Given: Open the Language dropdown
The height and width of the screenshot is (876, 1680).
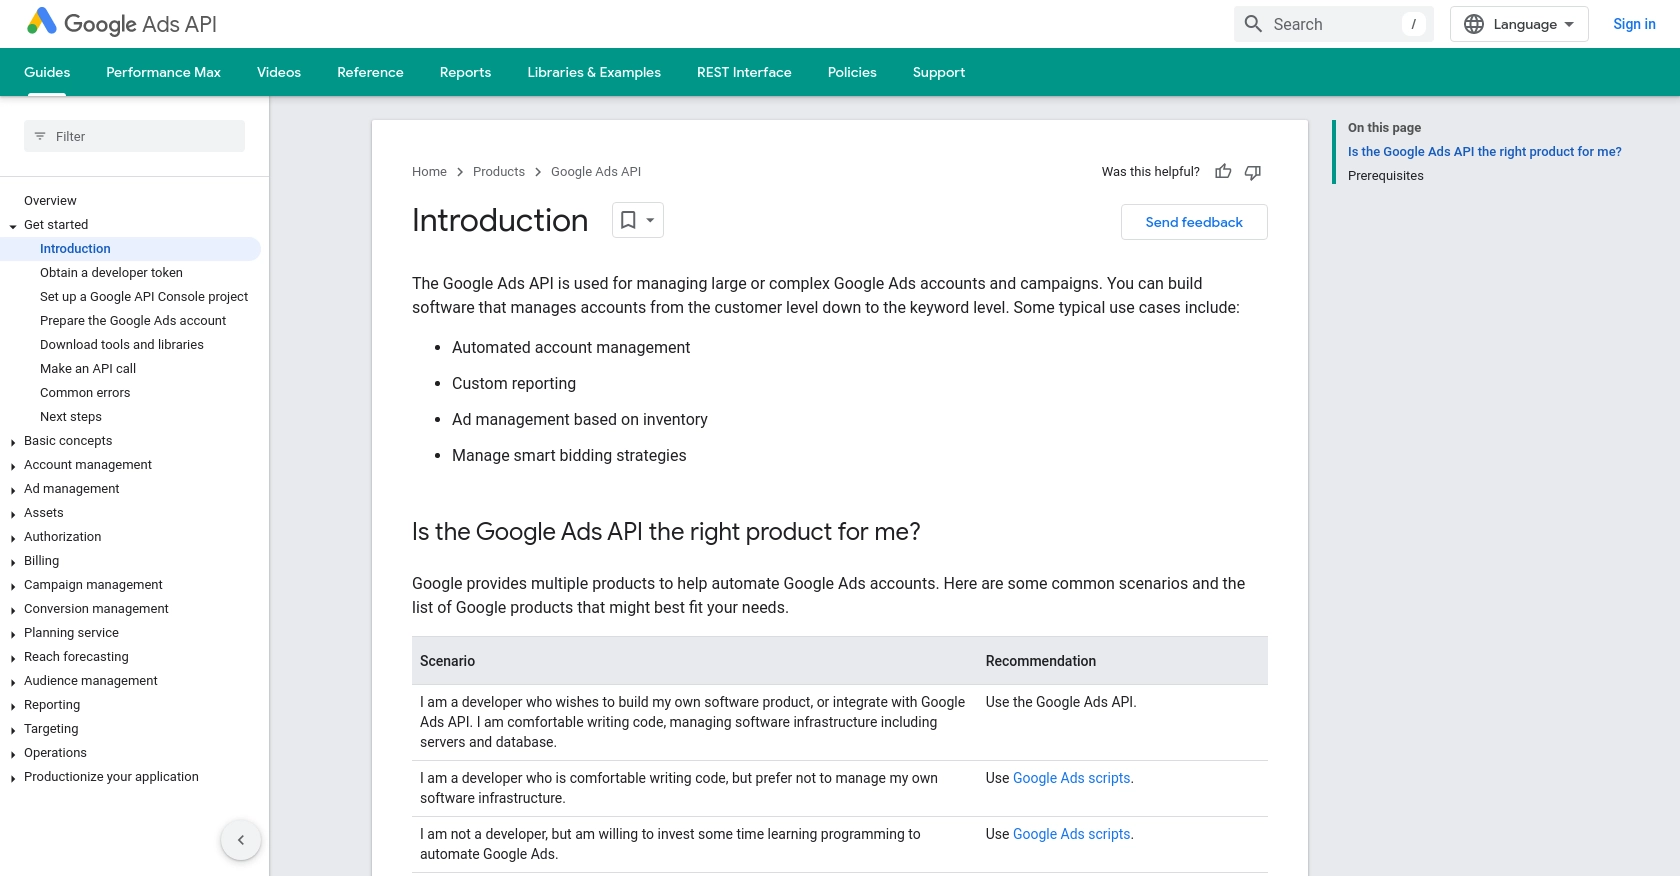Looking at the screenshot, I should pyautogui.click(x=1519, y=24).
